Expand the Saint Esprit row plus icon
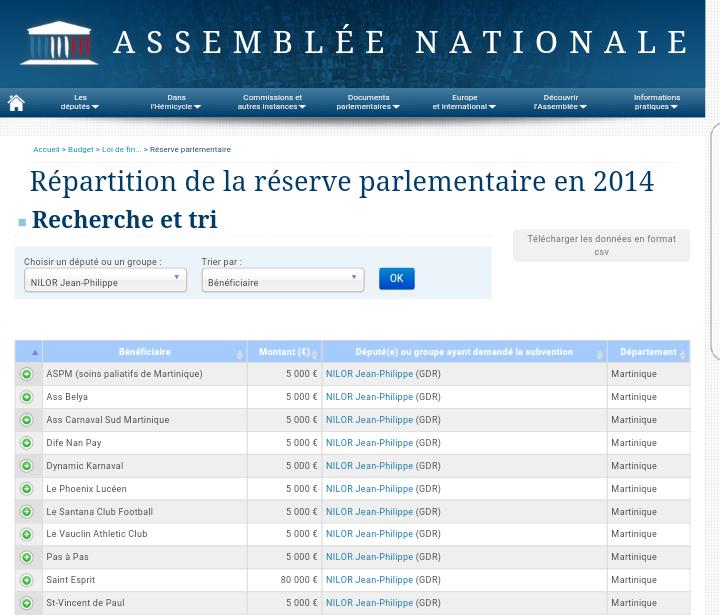 pos(27,580)
